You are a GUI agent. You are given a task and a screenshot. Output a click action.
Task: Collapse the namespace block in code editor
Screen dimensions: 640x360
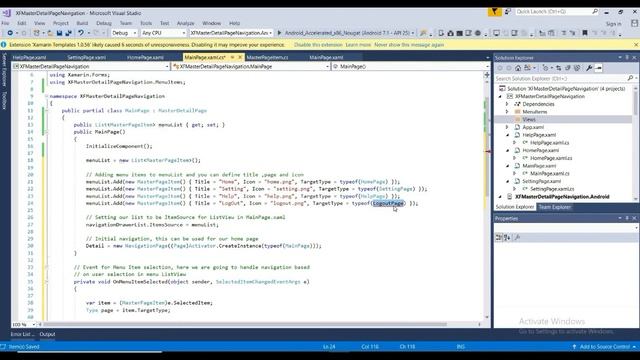point(46,96)
